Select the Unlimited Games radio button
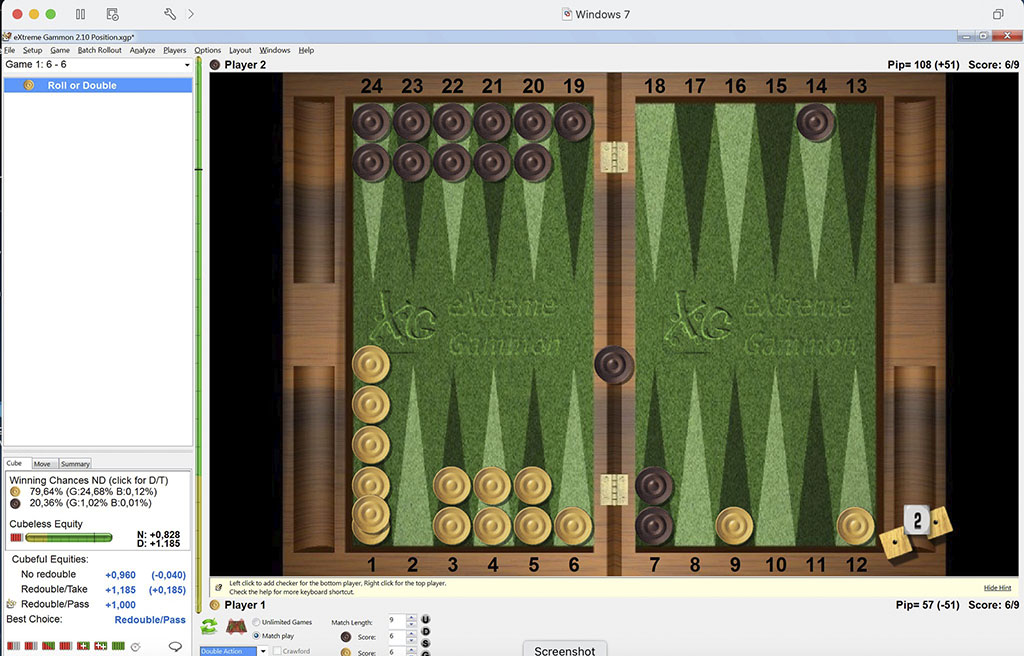The image size is (1024, 656). point(256,622)
